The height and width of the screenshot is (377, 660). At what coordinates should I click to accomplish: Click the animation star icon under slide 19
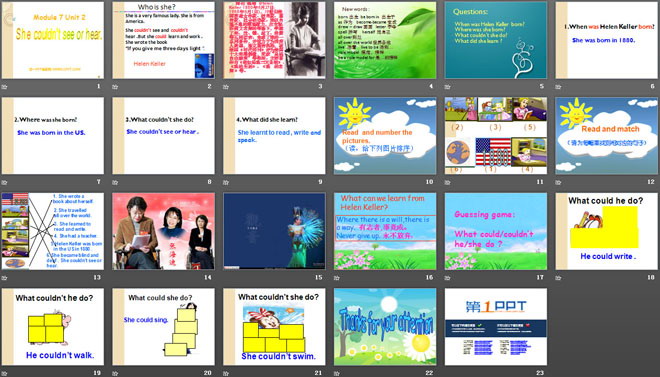[5, 373]
